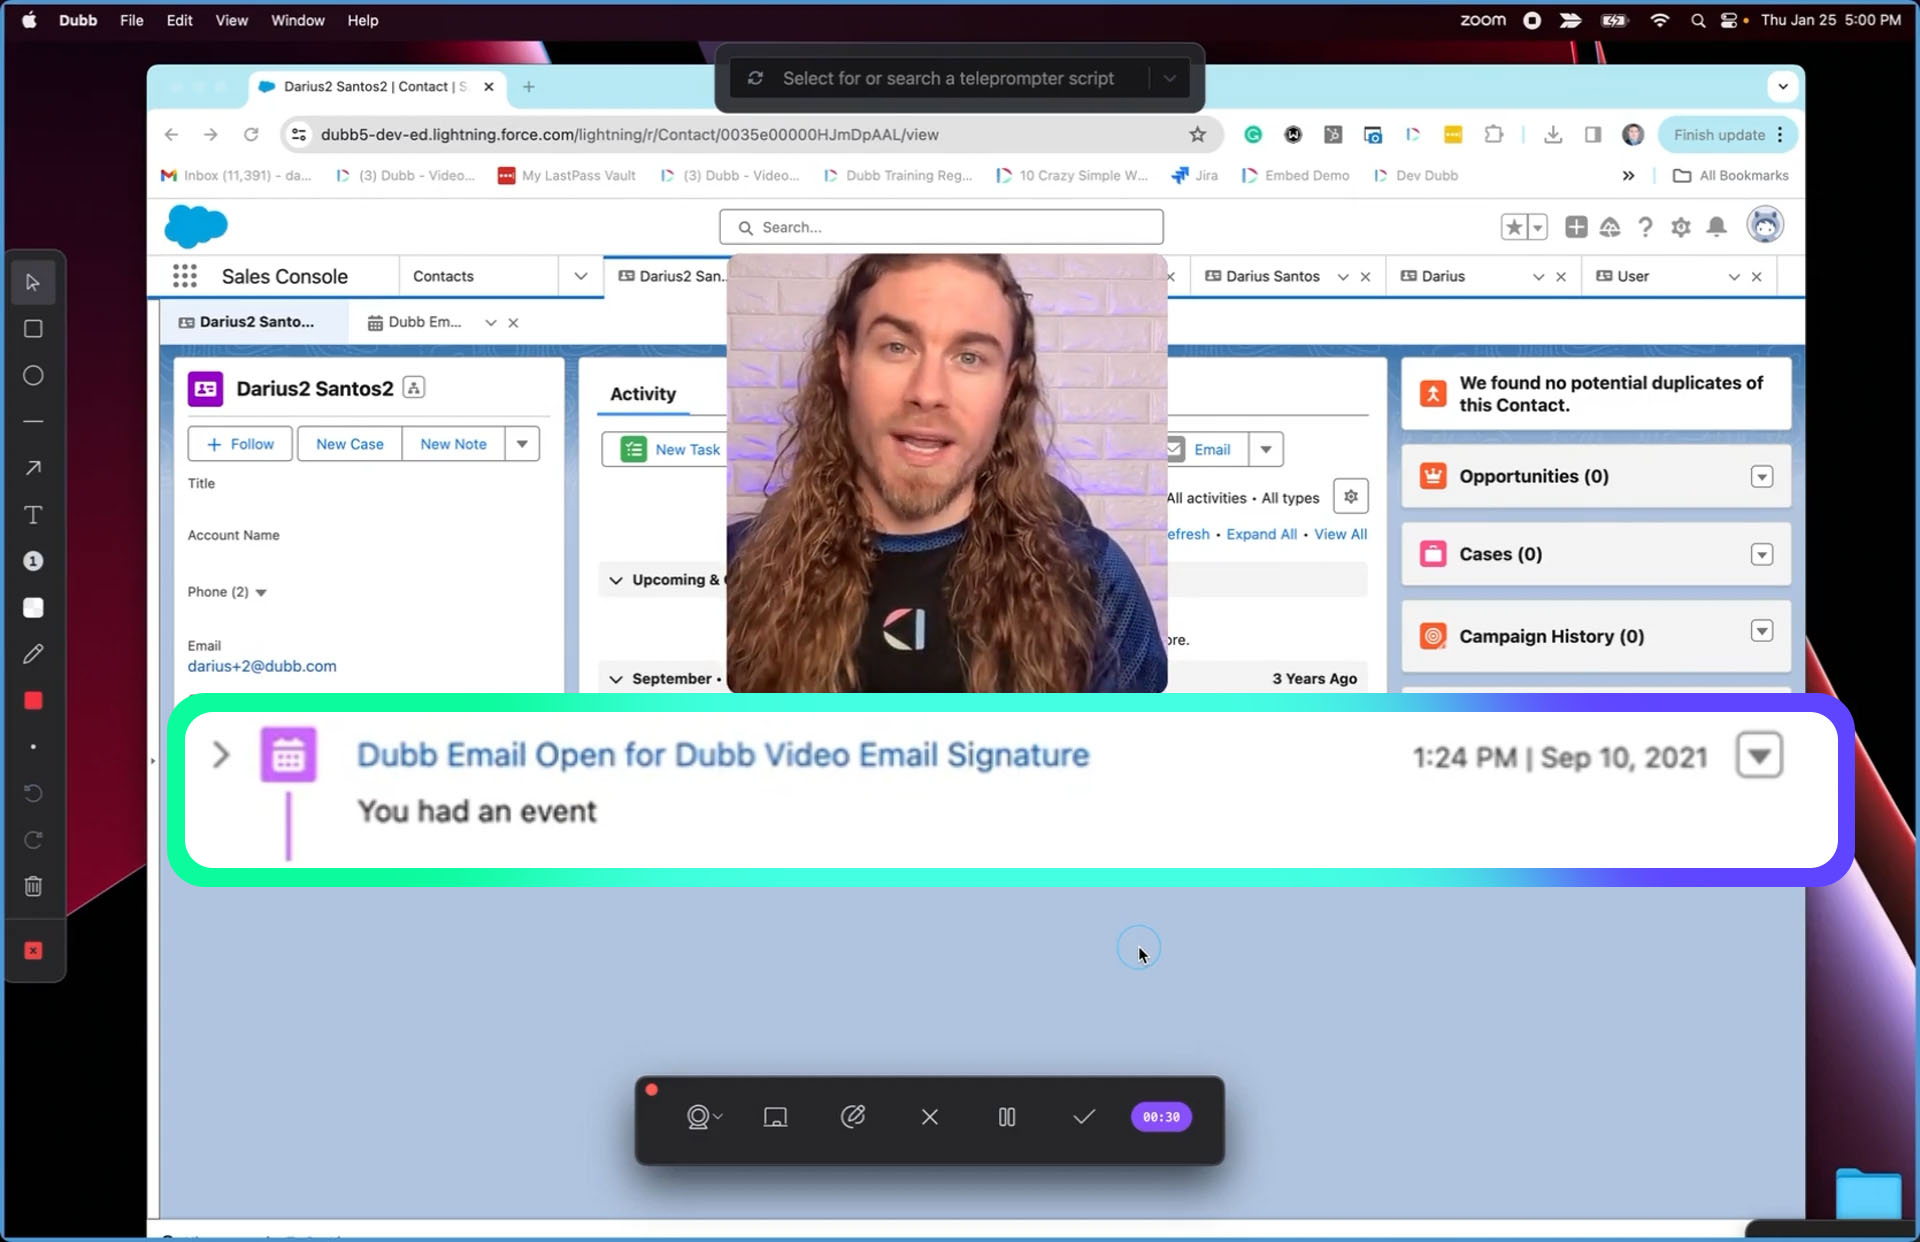1920x1242 pixels.
Task: Select the rectangle shape annotation tool
Action: (x=33, y=329)
